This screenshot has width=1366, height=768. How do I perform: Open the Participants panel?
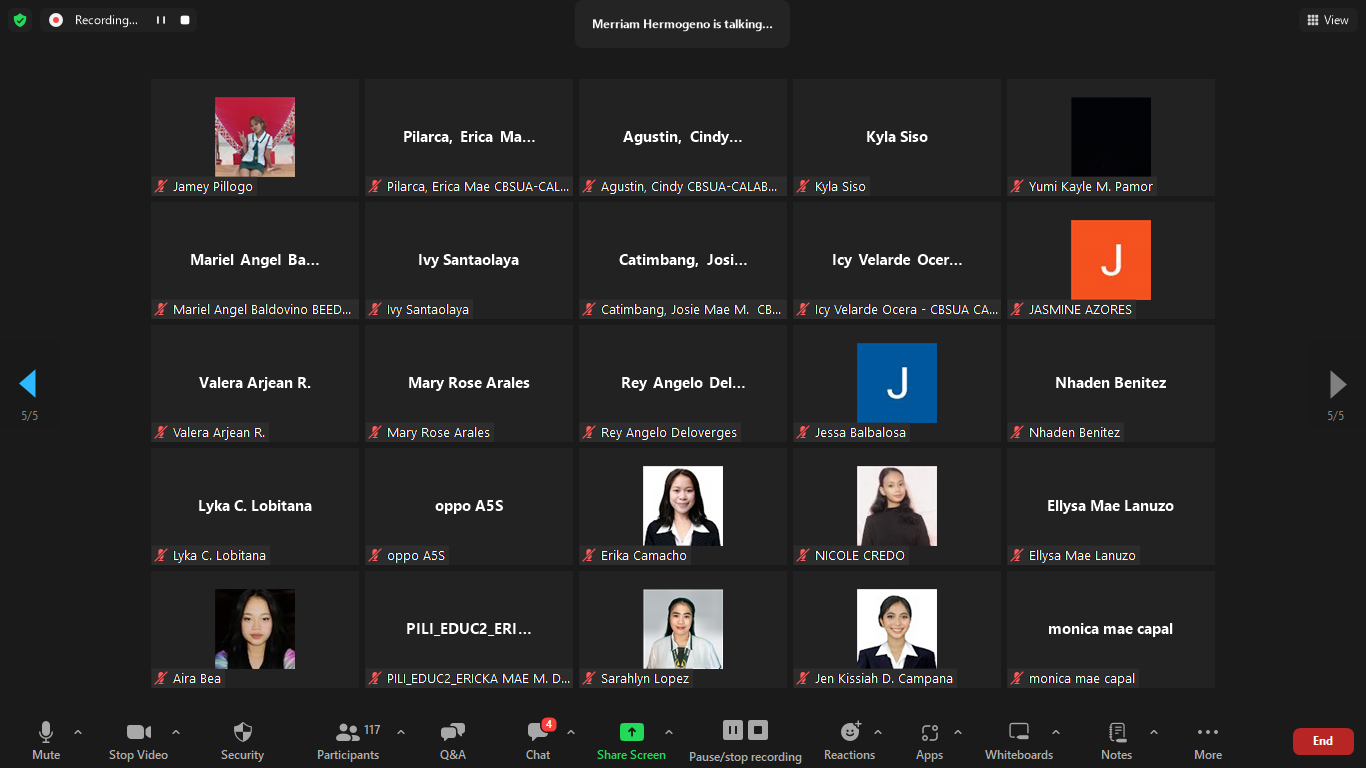pyautogui.click(x=348, y=740)
